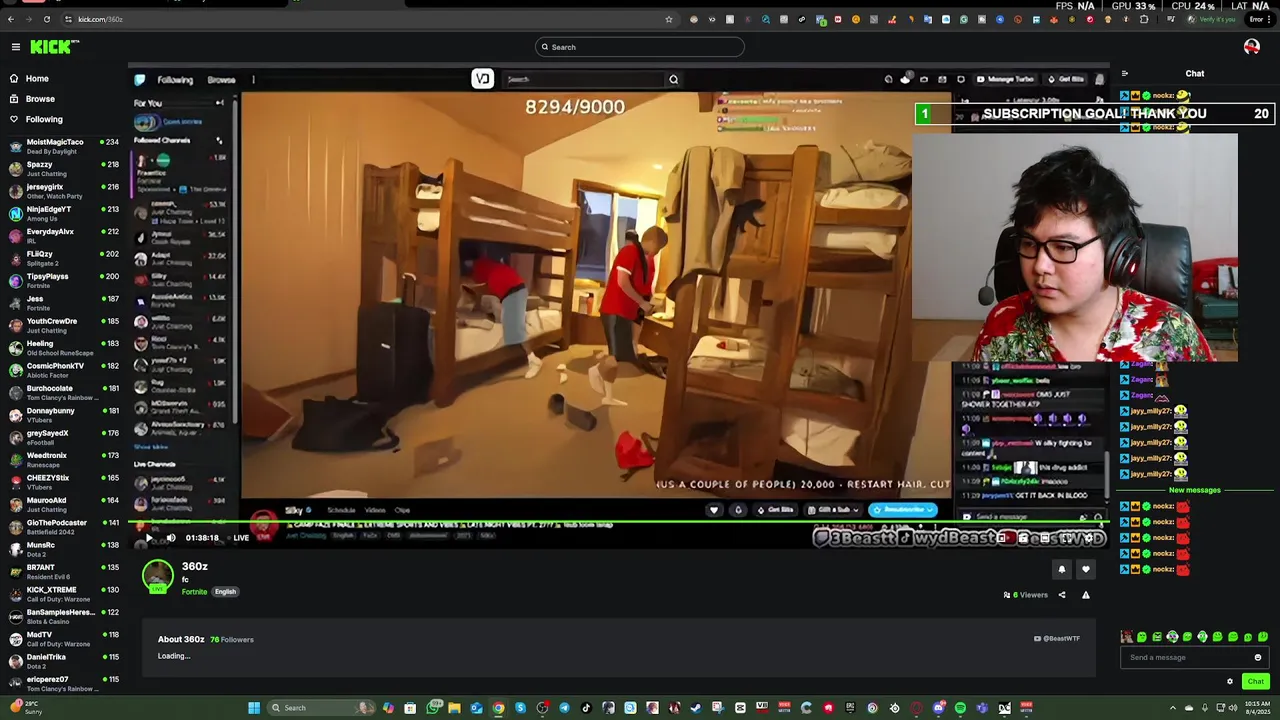The height and width of the screenshot is (720, 1280).
Task: Open jerseygirlx channel in sidebar
Action: 62,191
